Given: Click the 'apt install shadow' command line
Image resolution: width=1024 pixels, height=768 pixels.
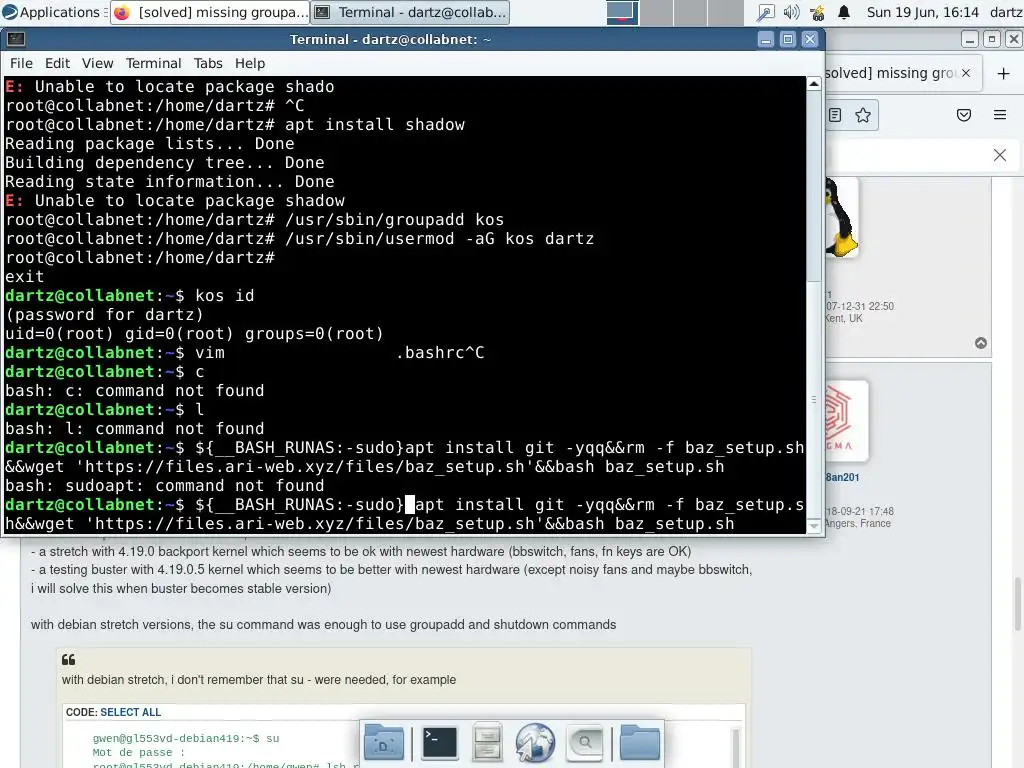Looking at the screenshot, I should pyautogui.click(x=235, y=125).
